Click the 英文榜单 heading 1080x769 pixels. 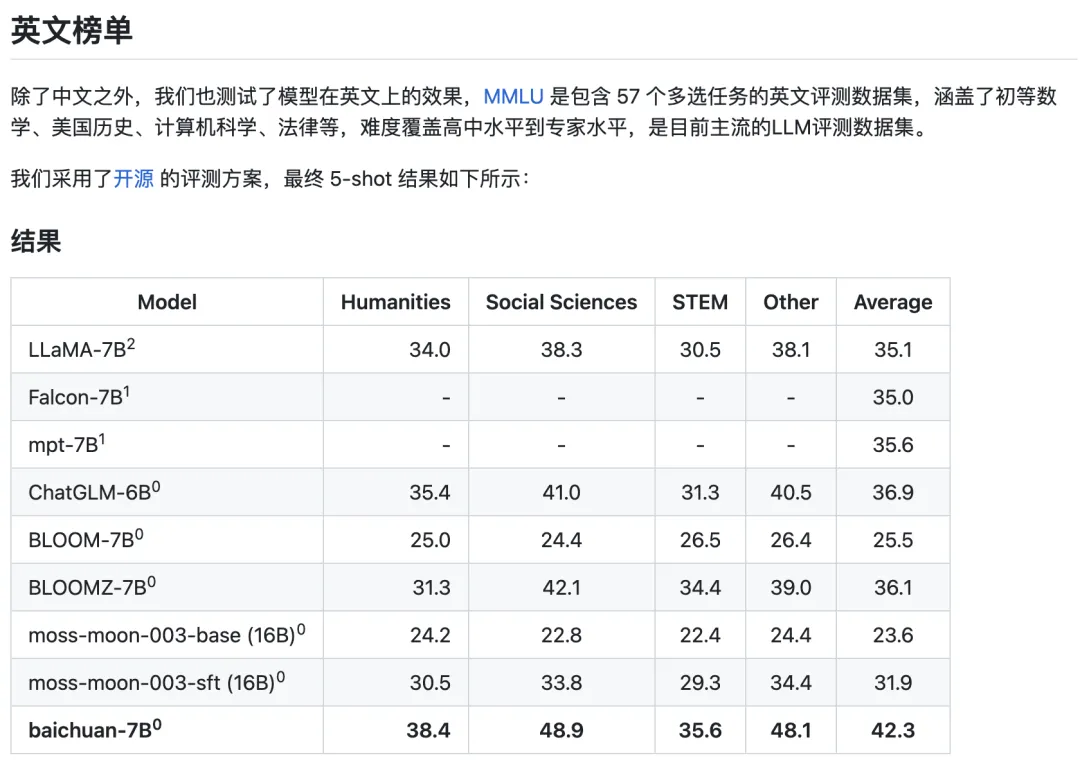pyautogui.click(x=71, y=30)
